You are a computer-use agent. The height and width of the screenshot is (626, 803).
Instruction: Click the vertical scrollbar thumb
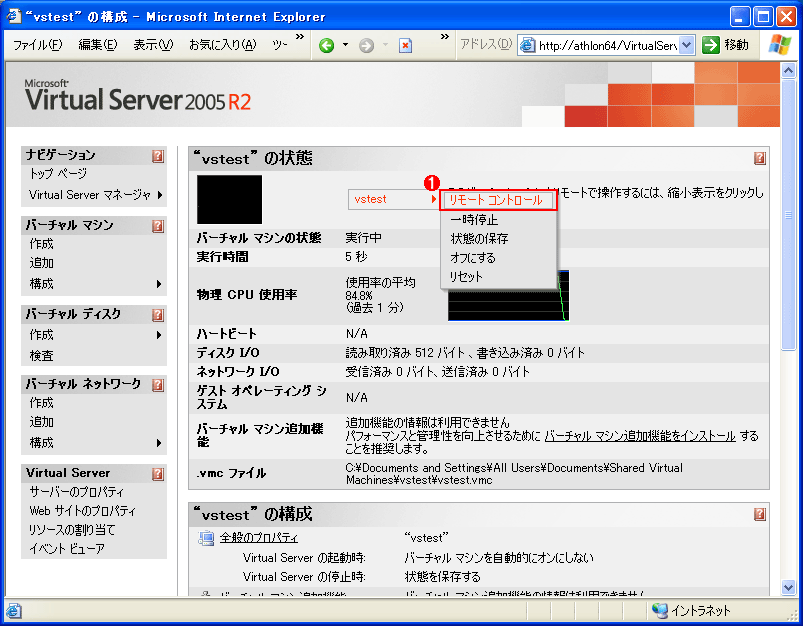(788, 214)
